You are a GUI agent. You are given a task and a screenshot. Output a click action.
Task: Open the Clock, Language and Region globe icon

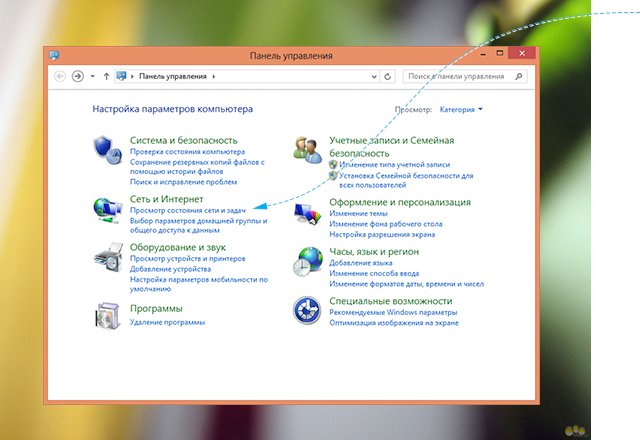(308, 262)
